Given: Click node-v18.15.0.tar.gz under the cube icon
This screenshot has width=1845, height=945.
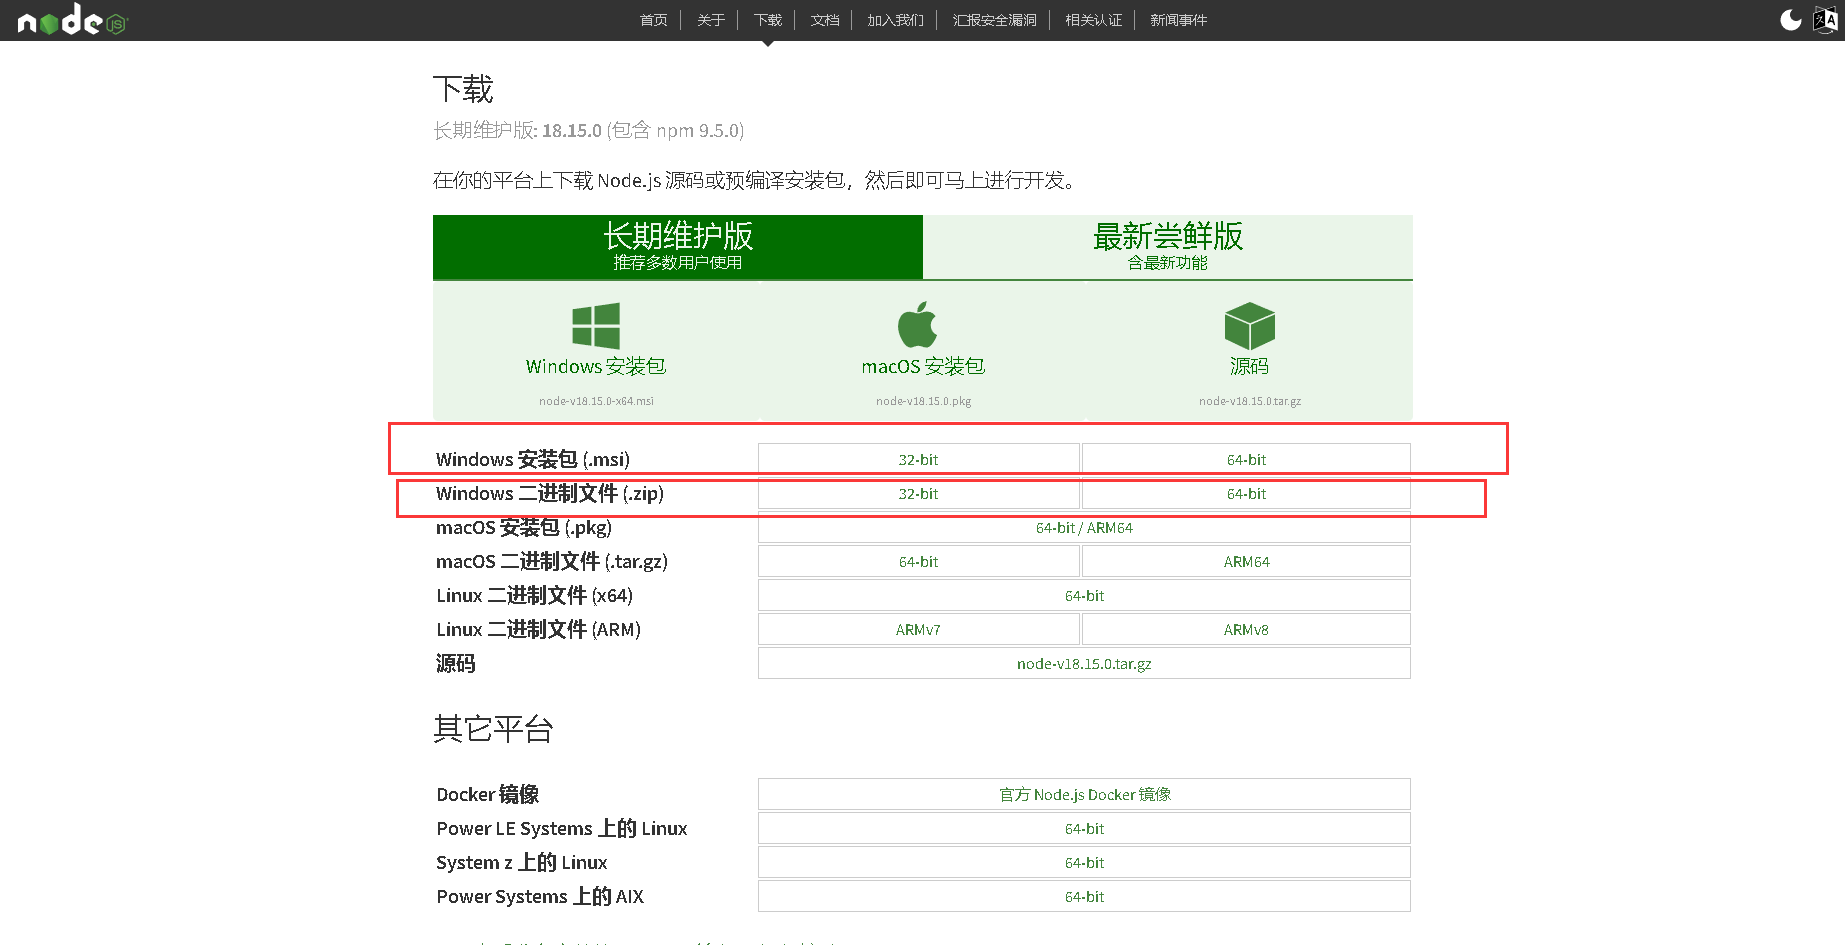Looking at the screenshot, I should (1250, 401).
